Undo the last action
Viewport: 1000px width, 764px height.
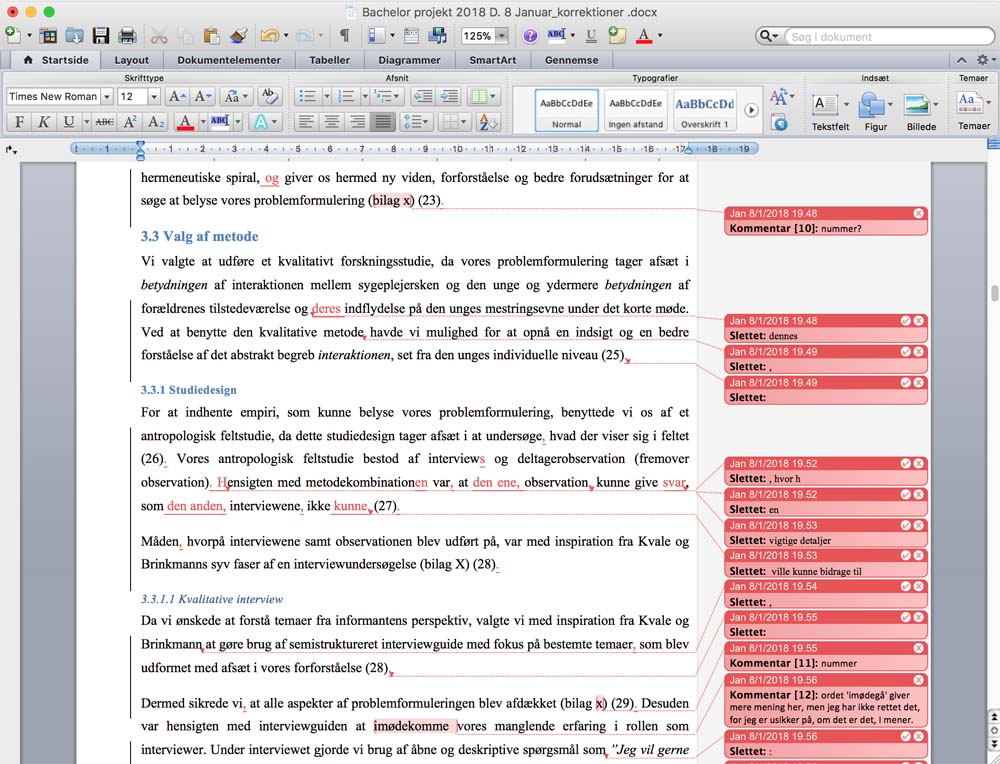tap(268, 36)
